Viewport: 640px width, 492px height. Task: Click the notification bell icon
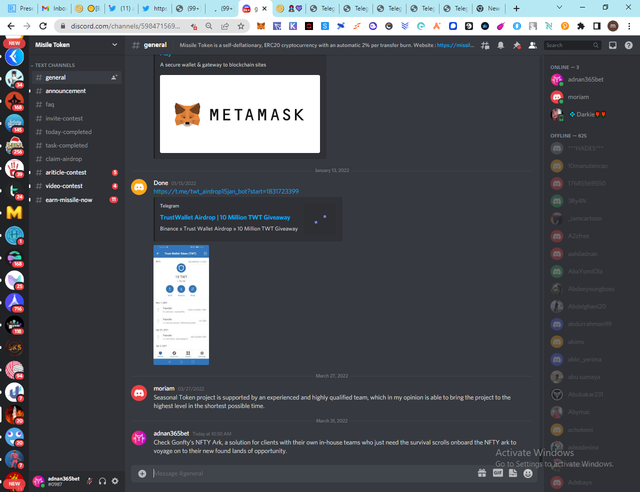point(500,45)
